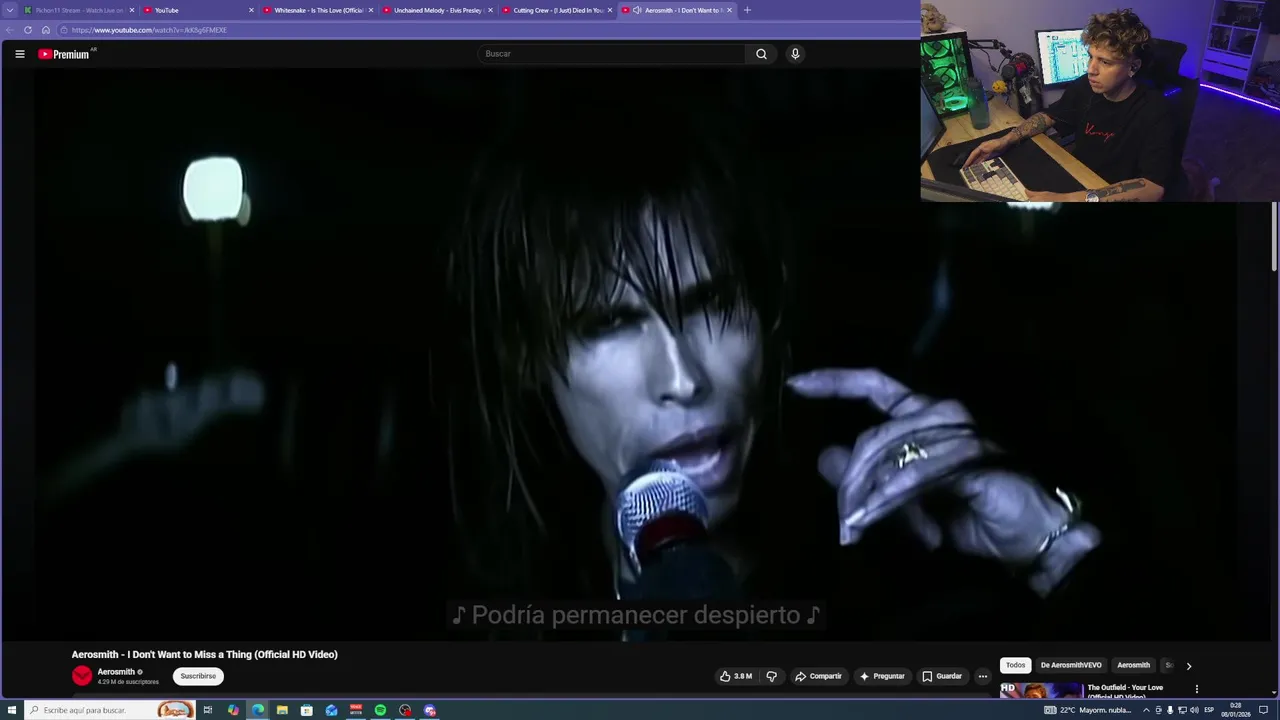This screenshot has height=720, width=1280.
Task: Click the Buscar search field
Action: click(611, 54)
